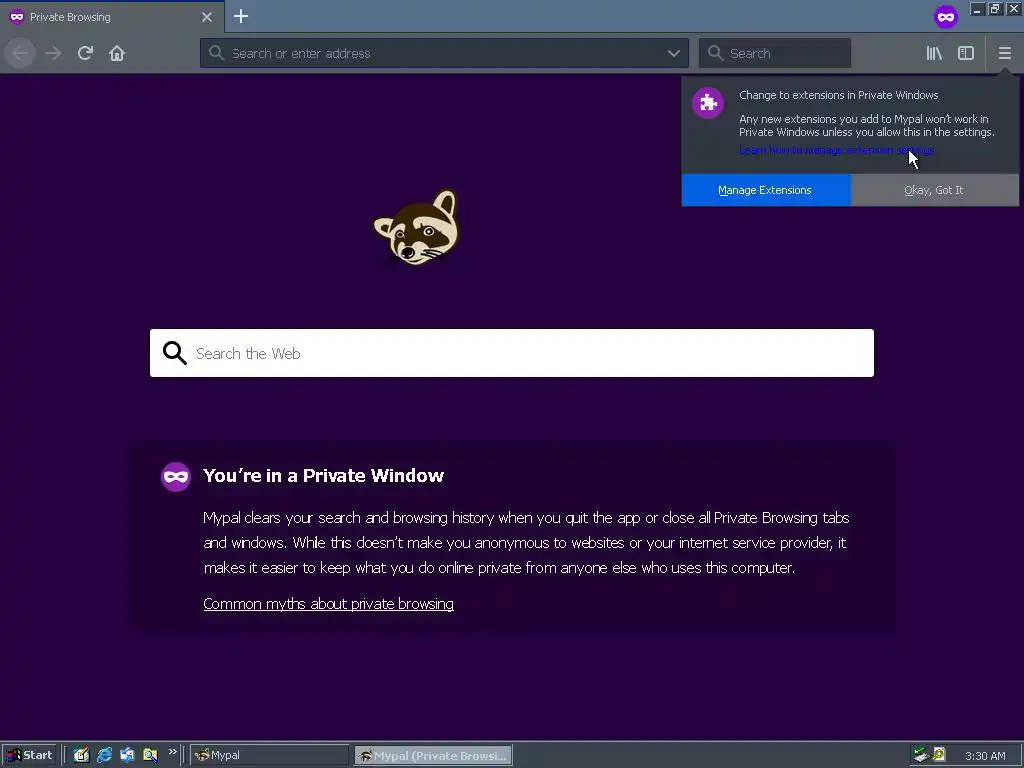Open the Windows Start menu
This screenshot has width=1024, height=768.
click(29, 755)
